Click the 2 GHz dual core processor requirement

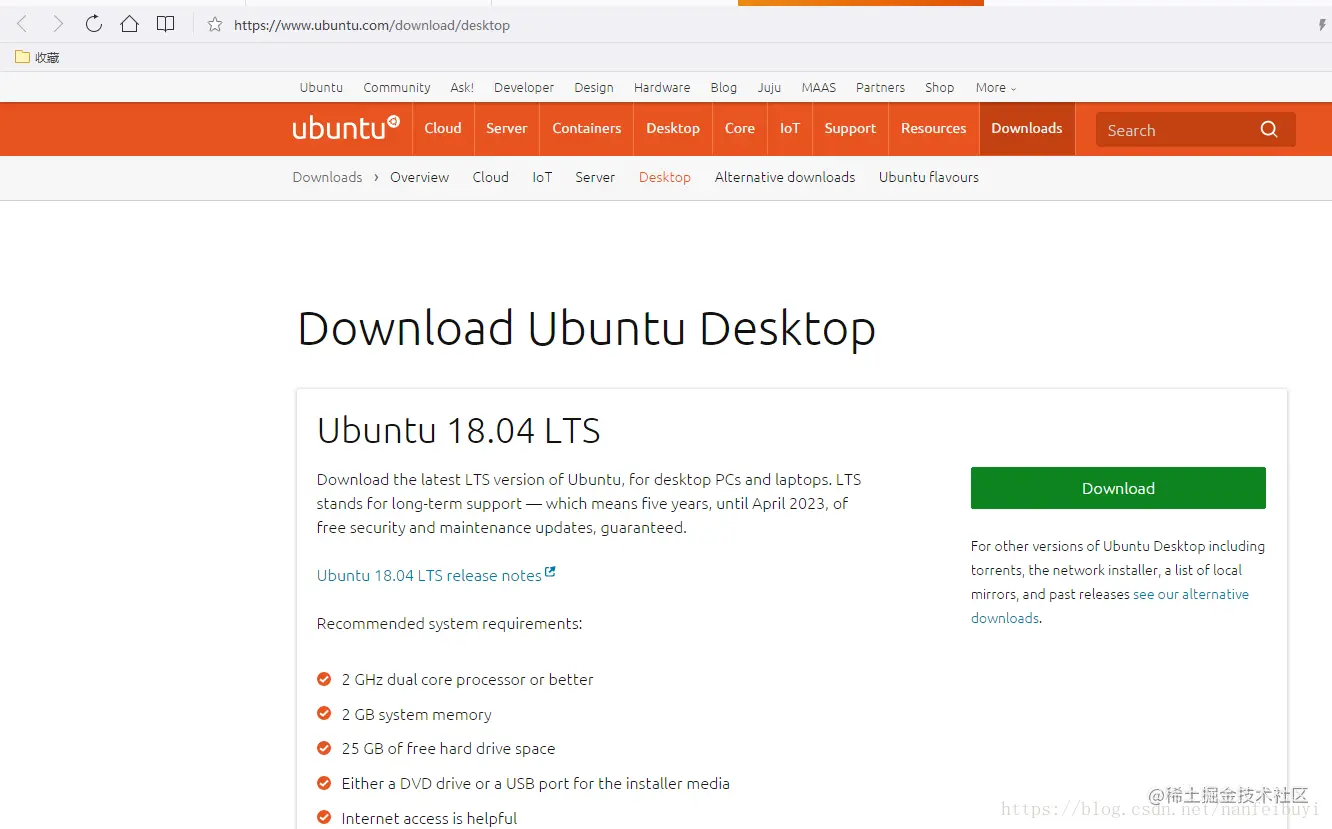tap(467, 679)
